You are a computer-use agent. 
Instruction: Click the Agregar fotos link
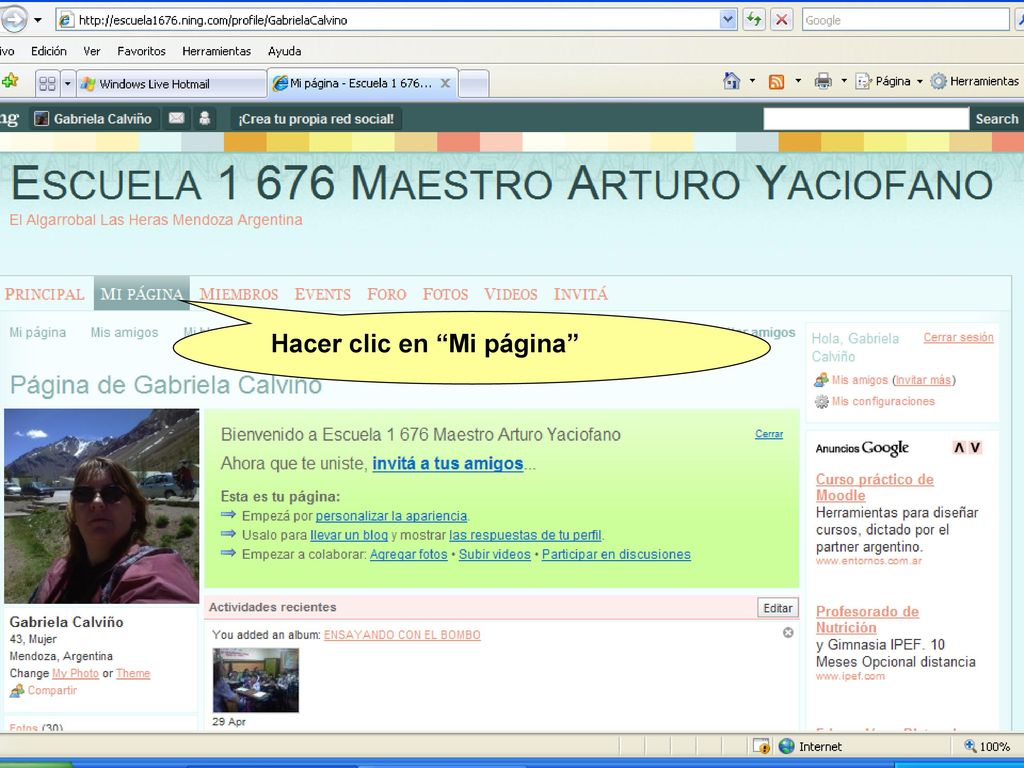click(x=408, y=554)
